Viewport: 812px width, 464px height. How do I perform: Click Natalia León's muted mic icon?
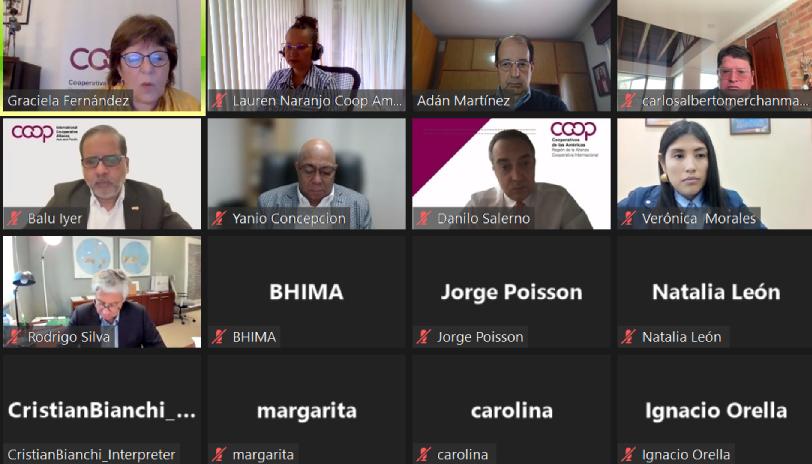click(629, 337)
